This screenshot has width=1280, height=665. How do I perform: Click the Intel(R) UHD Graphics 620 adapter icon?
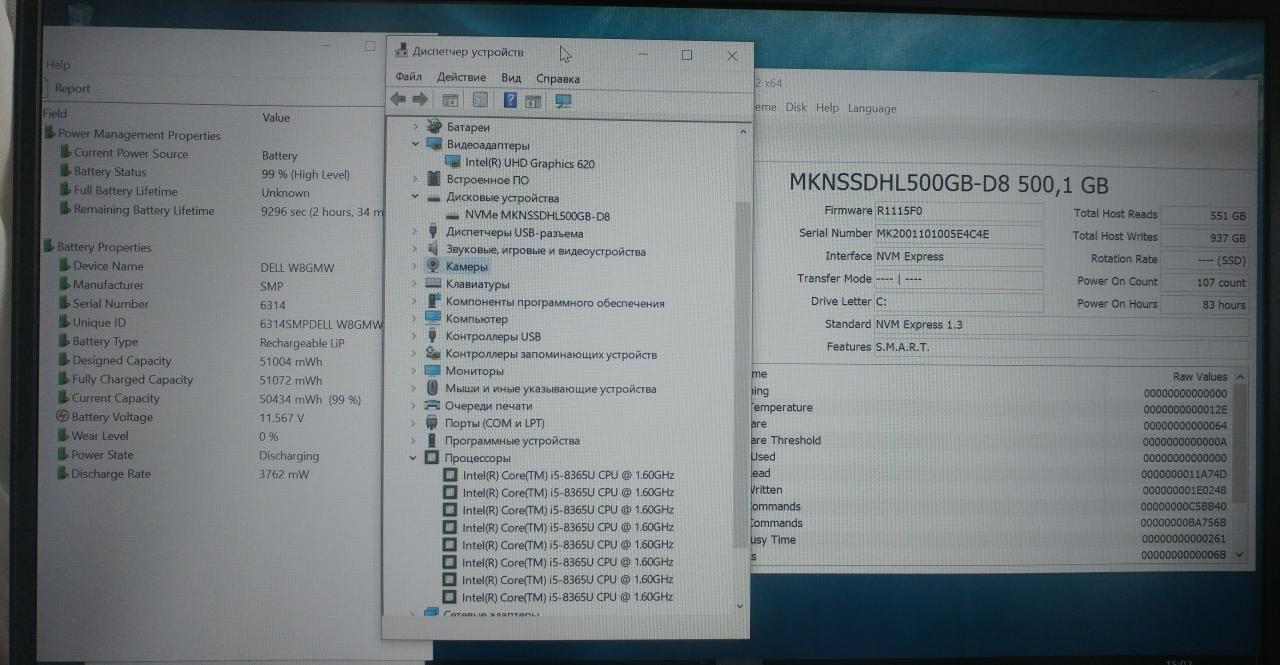(x=452, y=162)
